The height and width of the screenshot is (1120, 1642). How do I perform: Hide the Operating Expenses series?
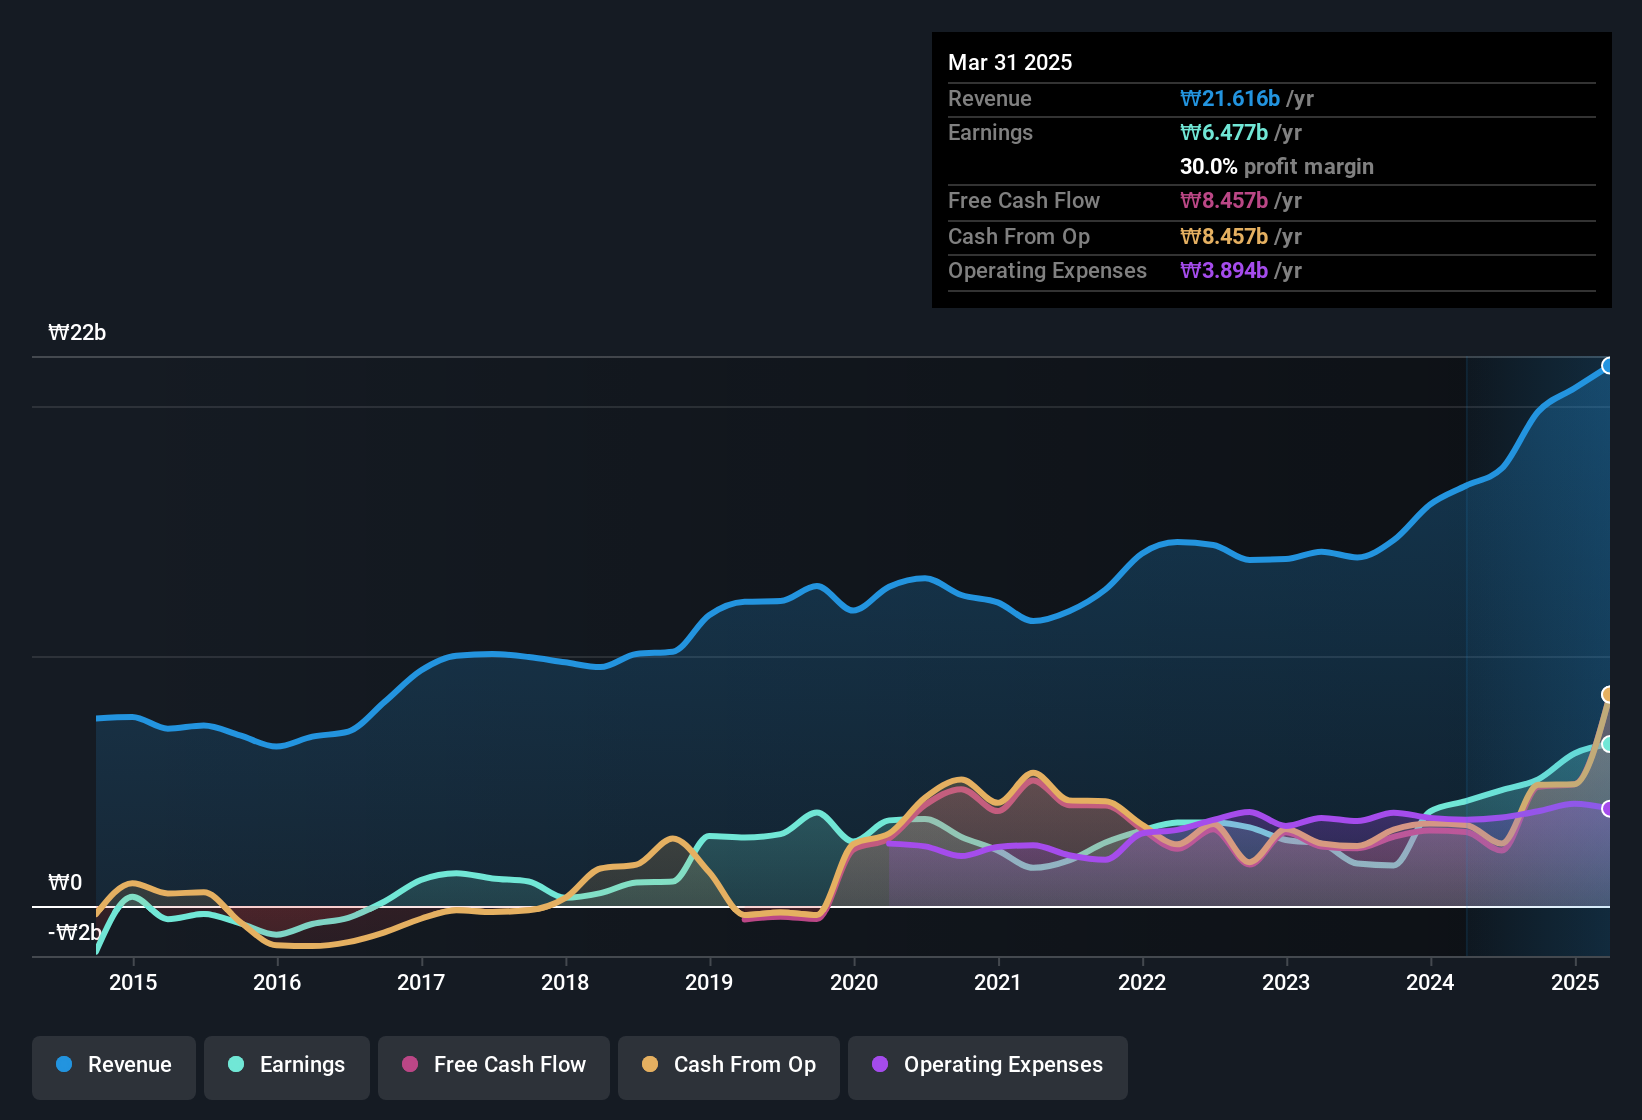click(988, 1065)
